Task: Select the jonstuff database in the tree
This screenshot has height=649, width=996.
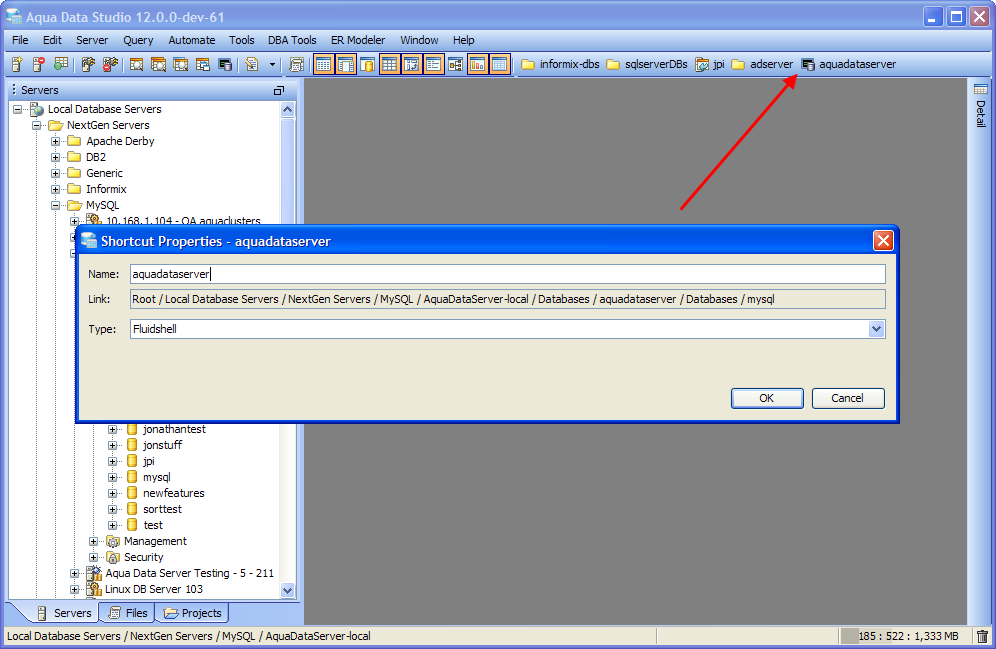Action: coord(163,445)
